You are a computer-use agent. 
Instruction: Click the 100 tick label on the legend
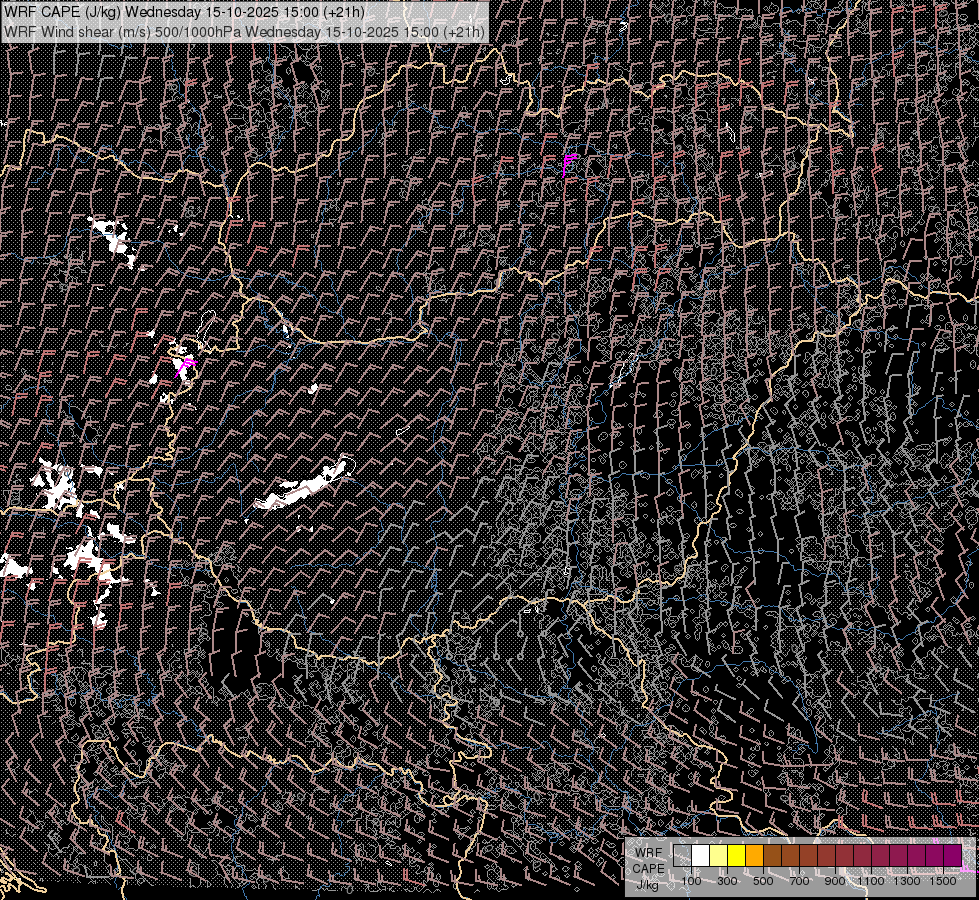pos(691,881)
